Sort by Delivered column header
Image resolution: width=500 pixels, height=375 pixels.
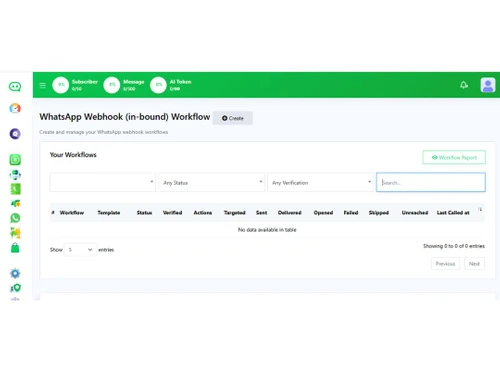tap(290, 213)
